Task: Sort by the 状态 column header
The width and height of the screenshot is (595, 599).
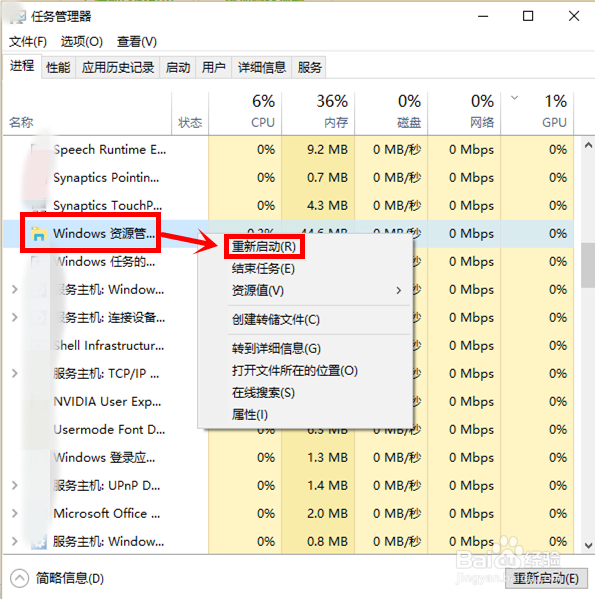Action: 190,113
